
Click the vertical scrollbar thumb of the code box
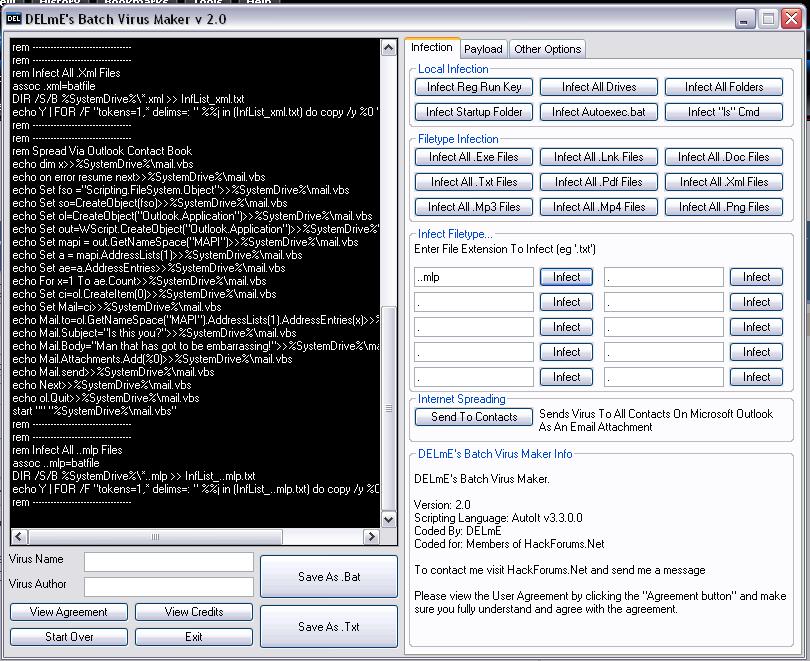point(388,408)
